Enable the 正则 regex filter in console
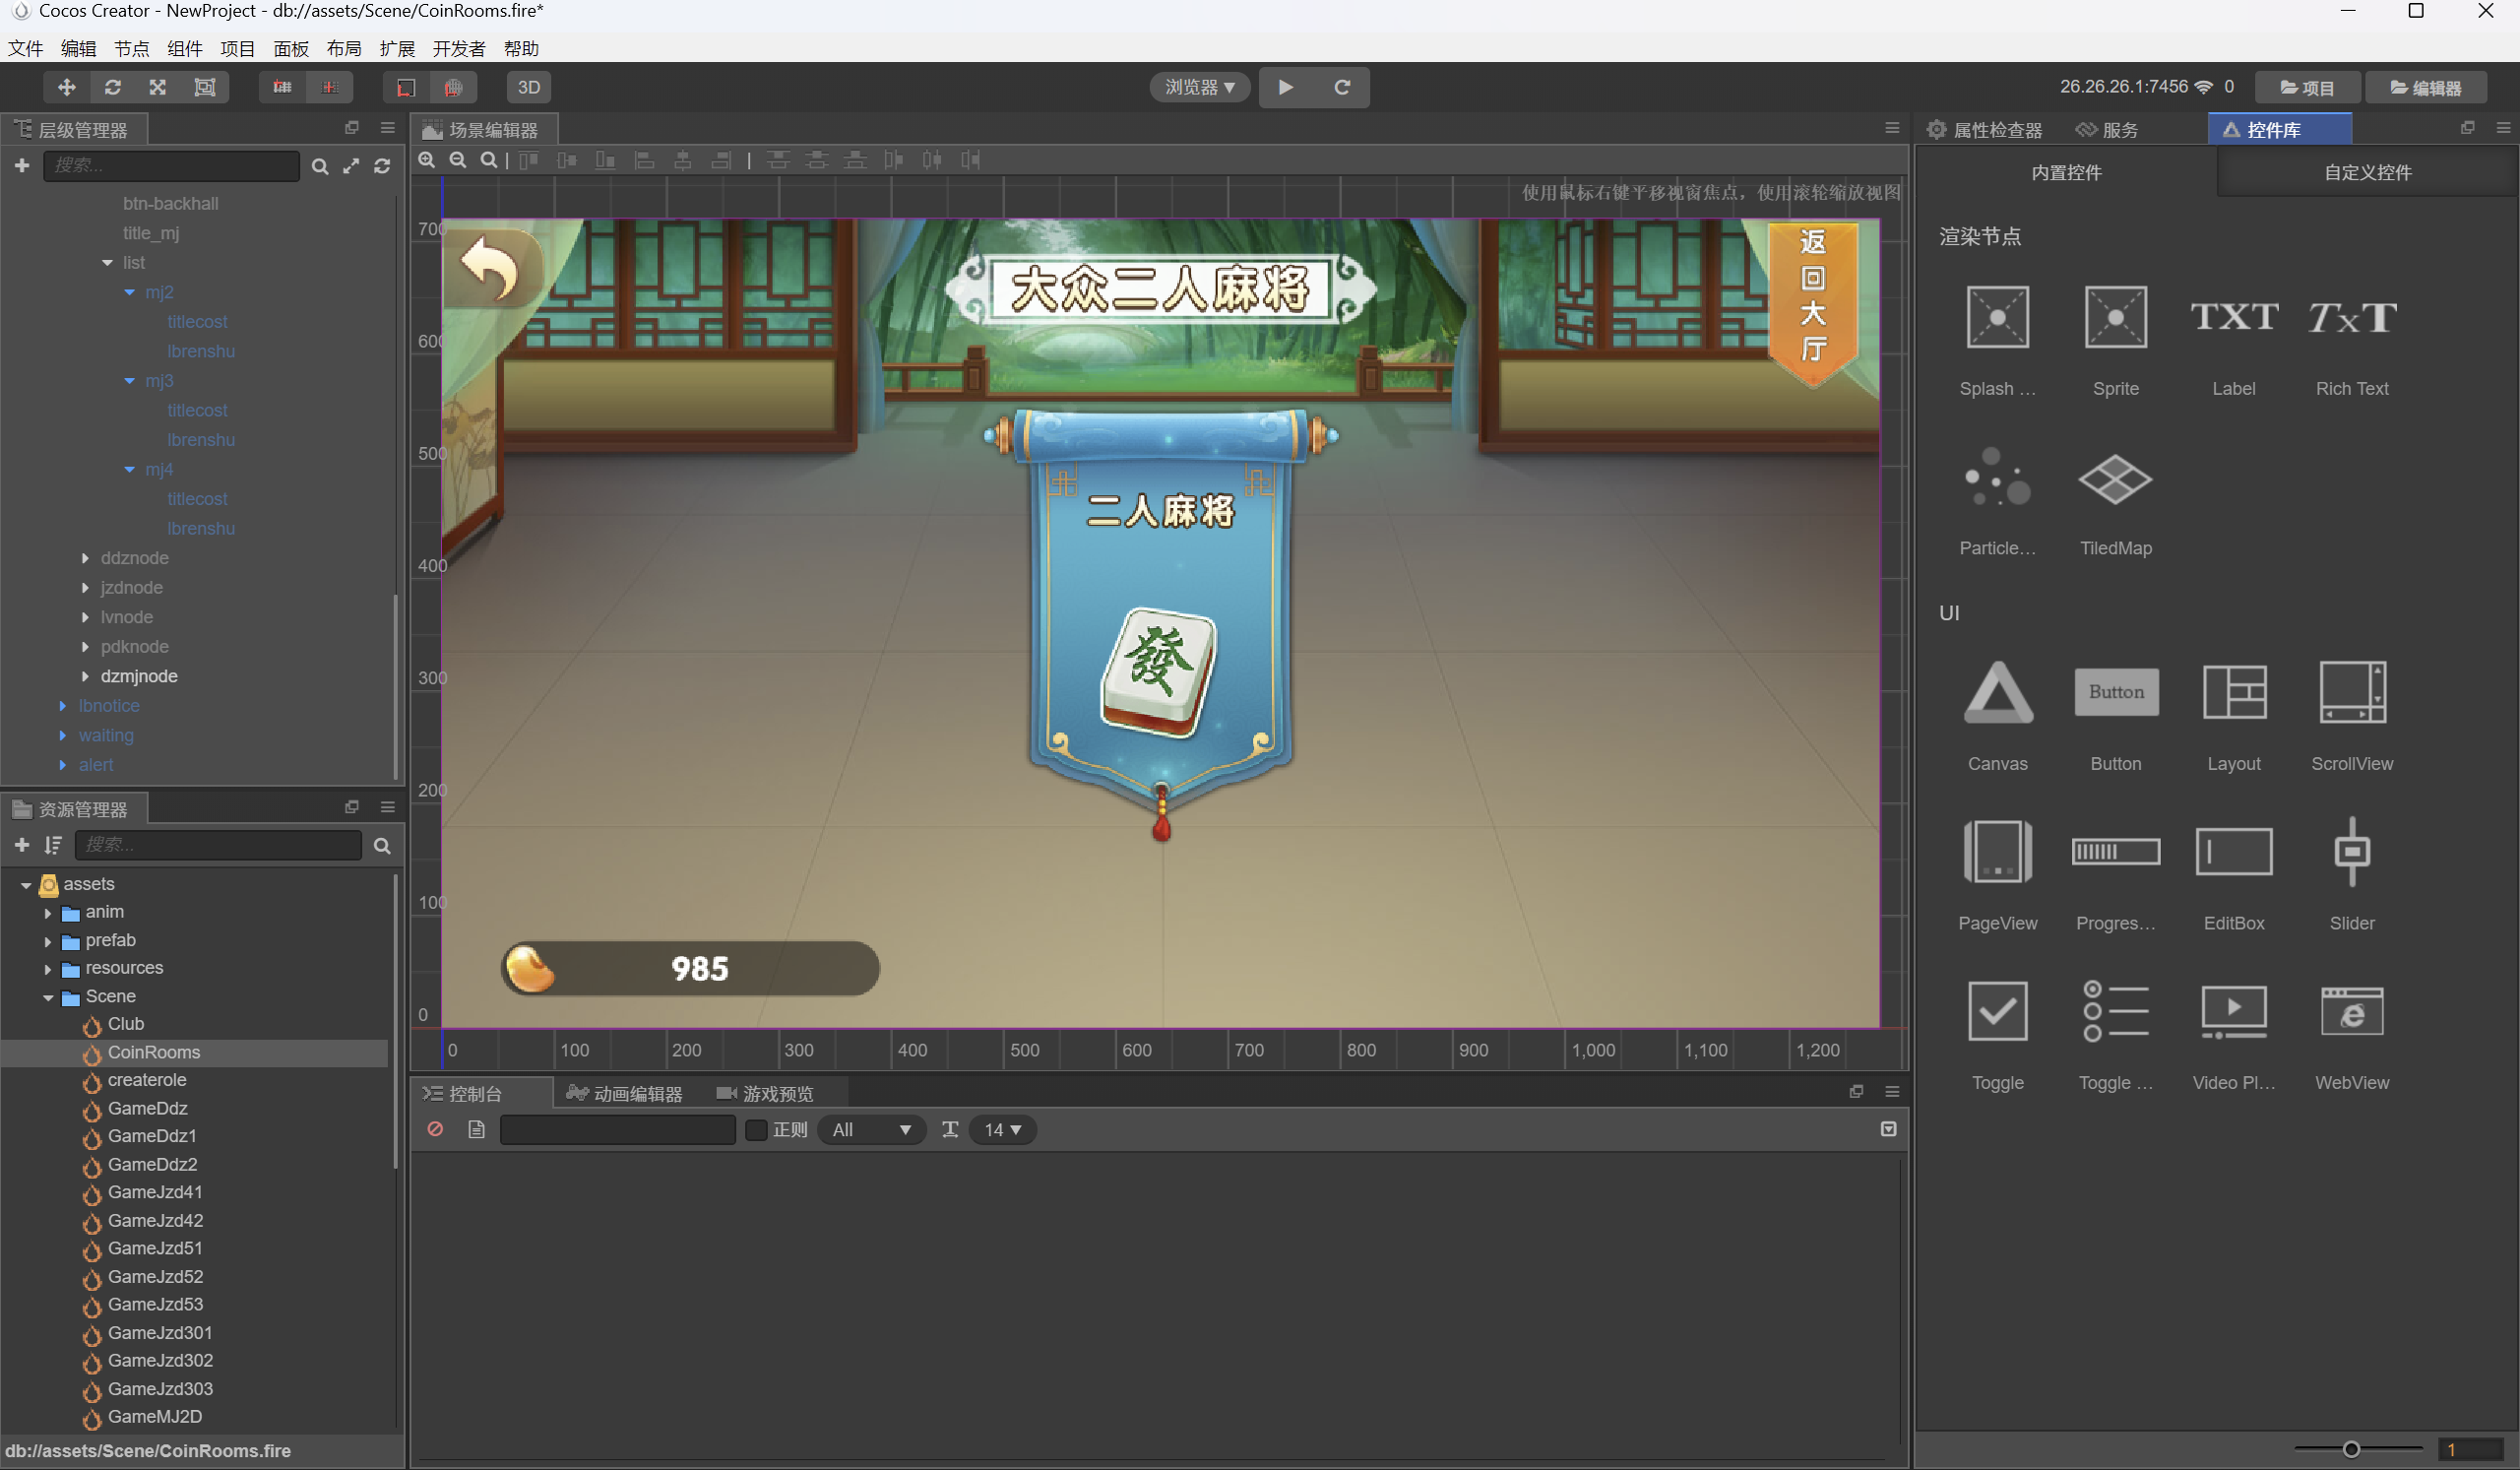Viewport: 2520px width, 1470px height. (756, 1129)
